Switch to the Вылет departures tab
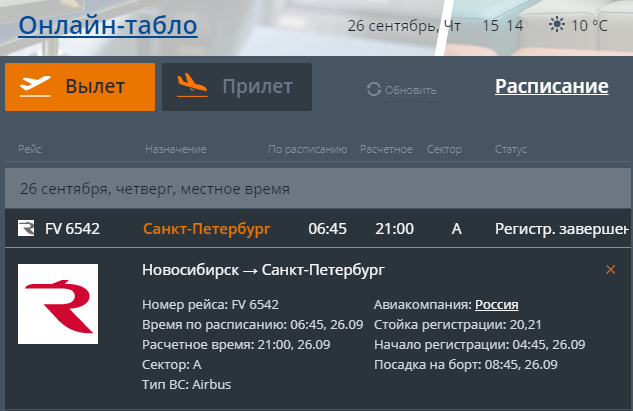Image resolution: width=633 pixels, height=411 pixels. coord(80,87)
